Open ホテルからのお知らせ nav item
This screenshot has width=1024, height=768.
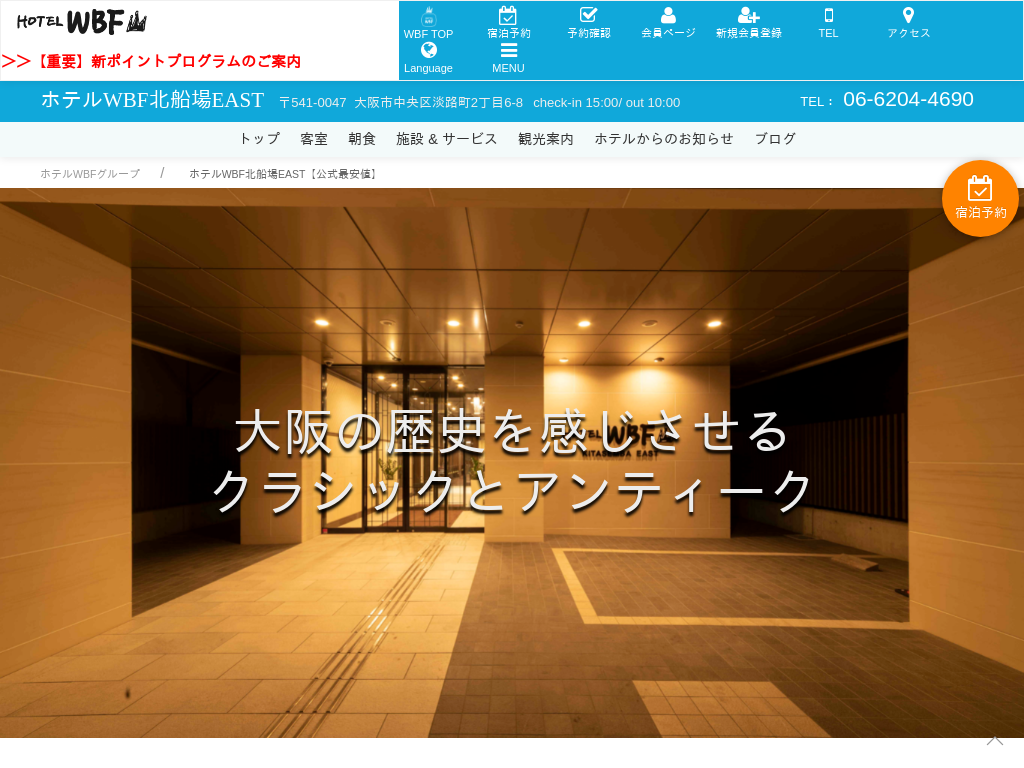click(664, 138)
